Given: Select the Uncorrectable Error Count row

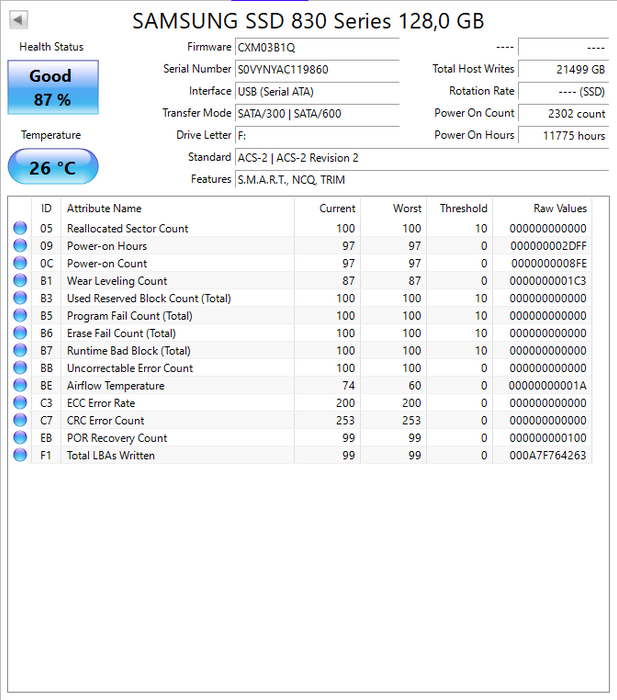Looking at the screenshot, I should click(x=300, y=368).
